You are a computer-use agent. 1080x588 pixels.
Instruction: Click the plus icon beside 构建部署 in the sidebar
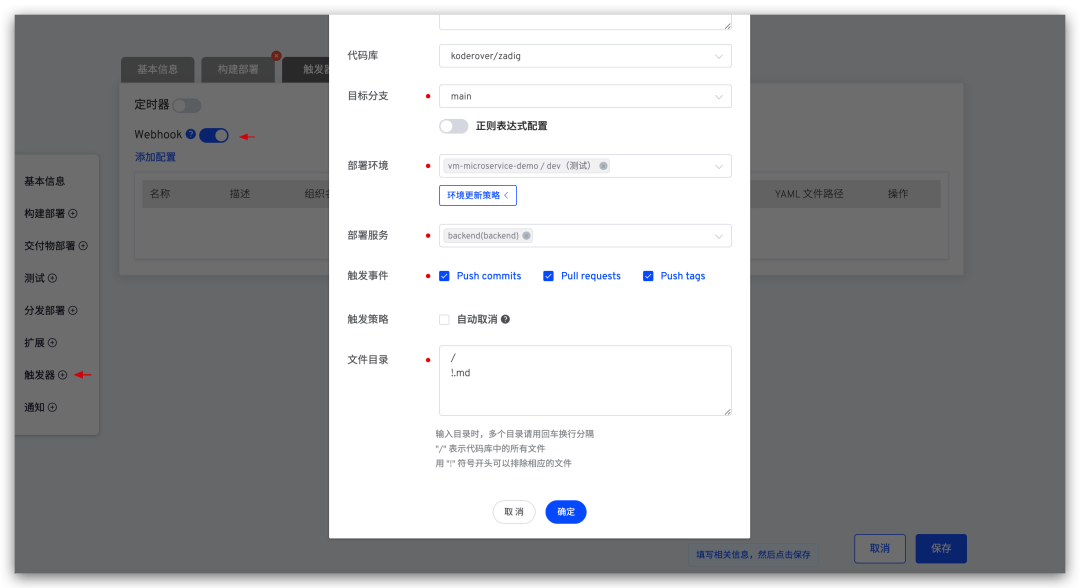click(72, 213)
